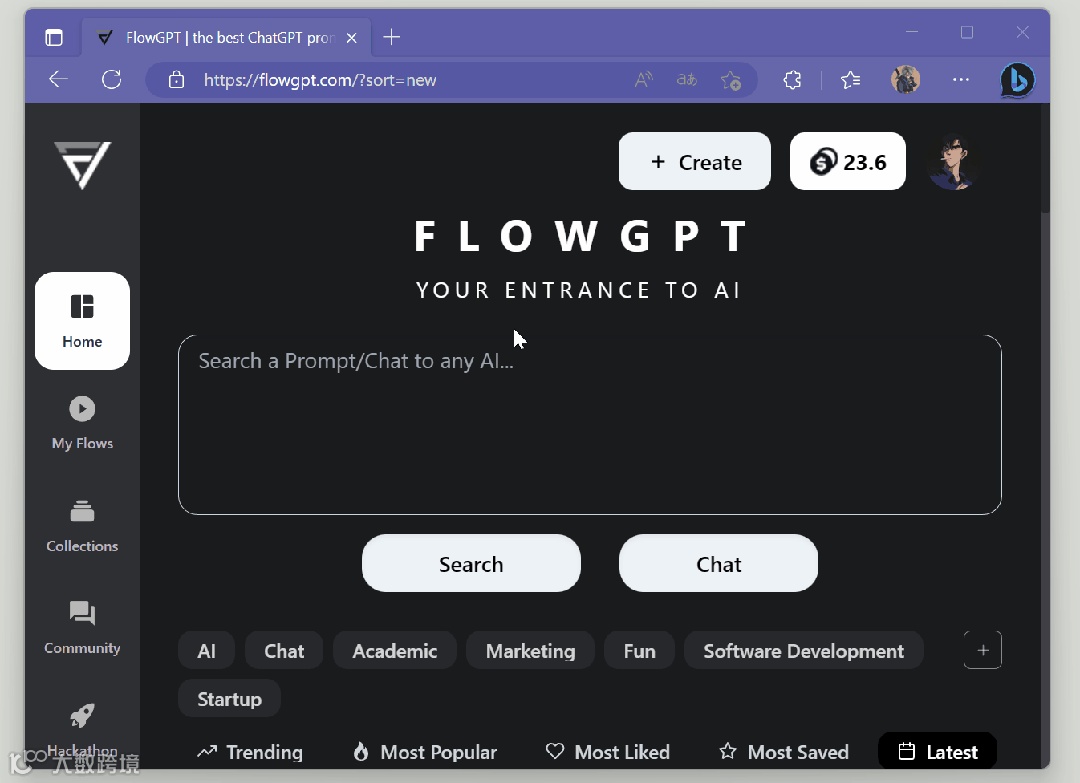
Task: Open Hackathon rocket sidebar item
Action: tap(82, 730)
